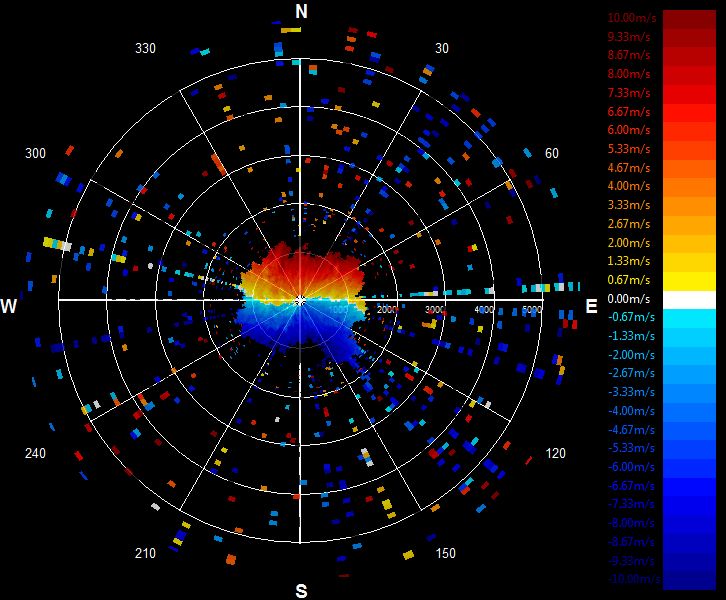Click the 2000 range ring label
Image resolution: width=726 pixels, height=600 pixels.
coord(387,309)
